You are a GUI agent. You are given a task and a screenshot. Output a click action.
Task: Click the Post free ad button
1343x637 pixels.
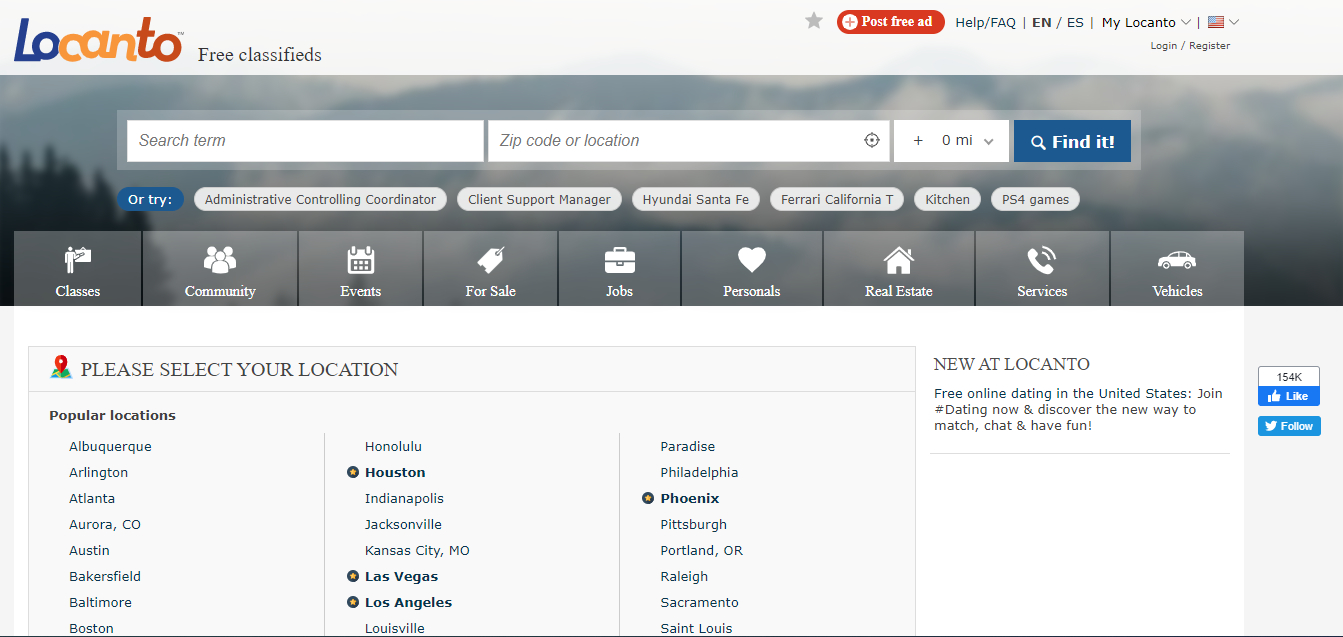click(890, 22)
